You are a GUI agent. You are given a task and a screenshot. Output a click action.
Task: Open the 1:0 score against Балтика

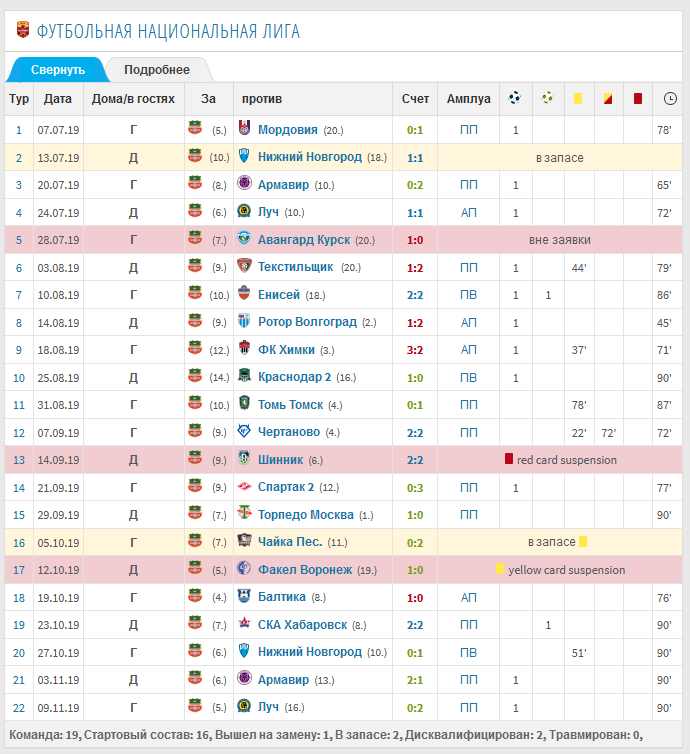(415, 598)
